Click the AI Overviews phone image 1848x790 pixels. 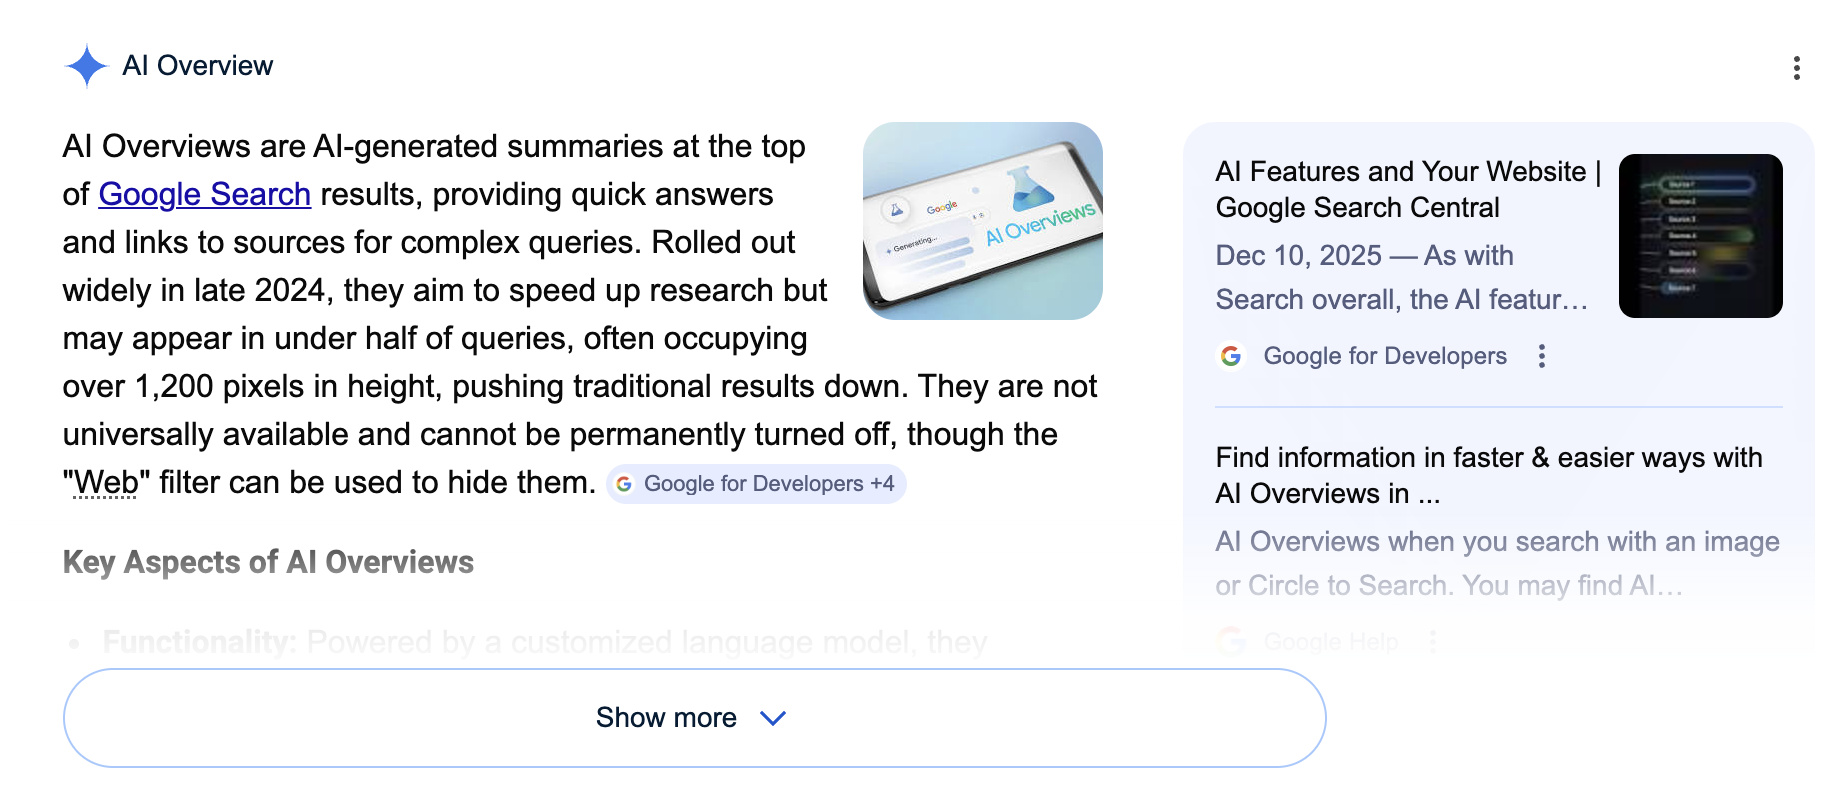pyautogui.click(x=981, y=221)
